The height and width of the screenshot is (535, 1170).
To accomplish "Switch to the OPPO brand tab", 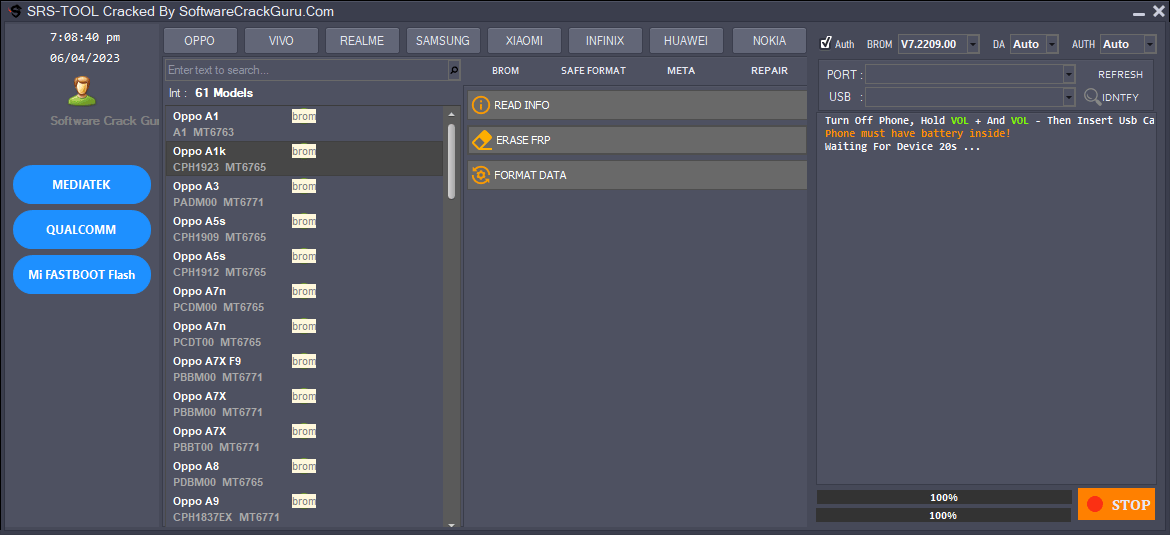I will (x=200, y=40).
